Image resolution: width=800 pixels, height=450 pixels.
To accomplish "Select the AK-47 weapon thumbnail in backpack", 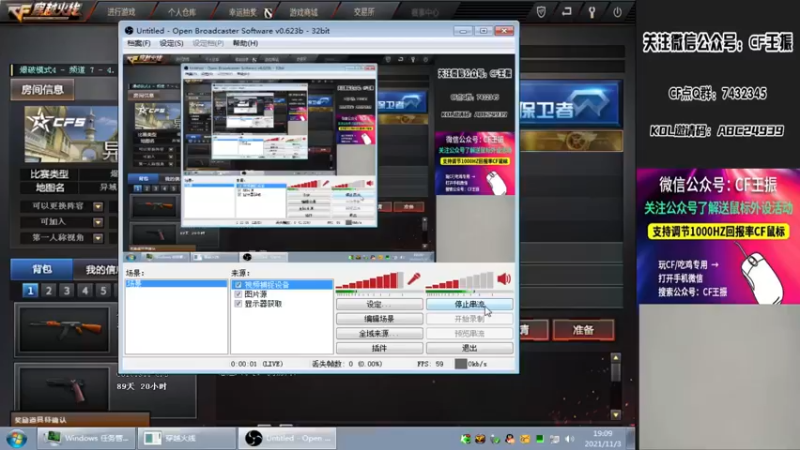I will 63,329.
